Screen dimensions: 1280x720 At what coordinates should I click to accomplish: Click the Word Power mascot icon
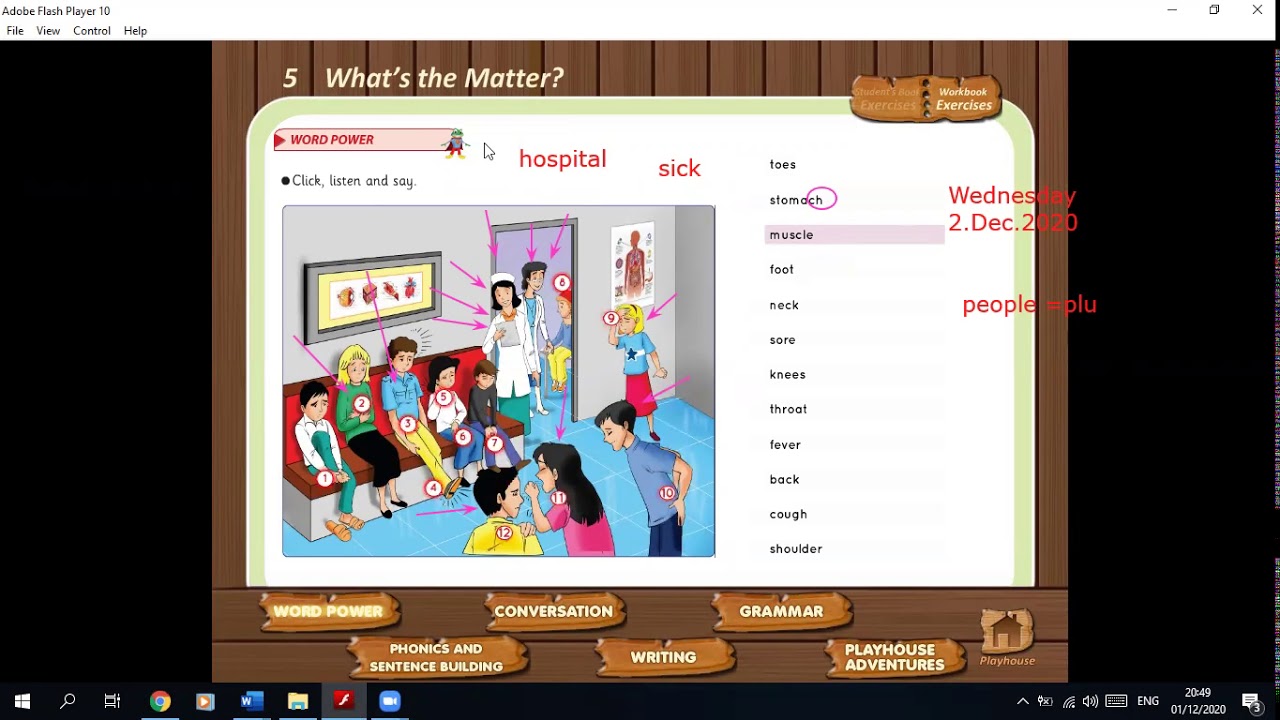pos(456,143)
